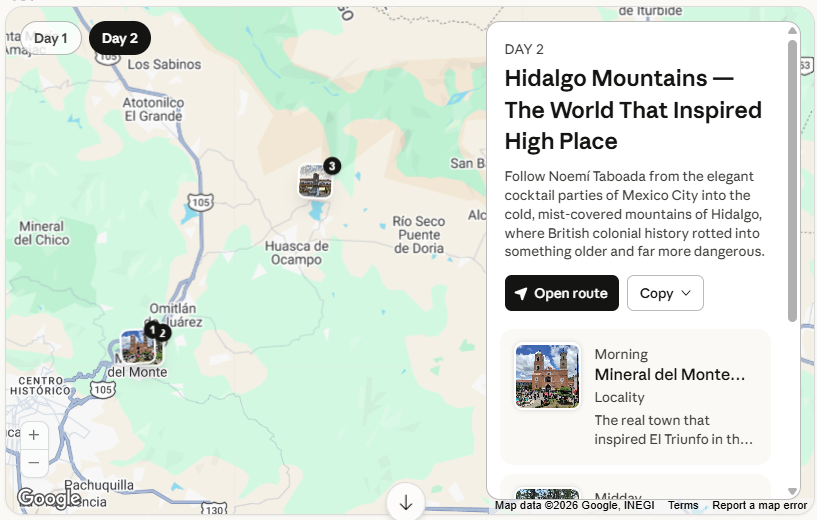817x520 pixels.
Task: Click the Google logo on the map
Action: click(49, 497)
